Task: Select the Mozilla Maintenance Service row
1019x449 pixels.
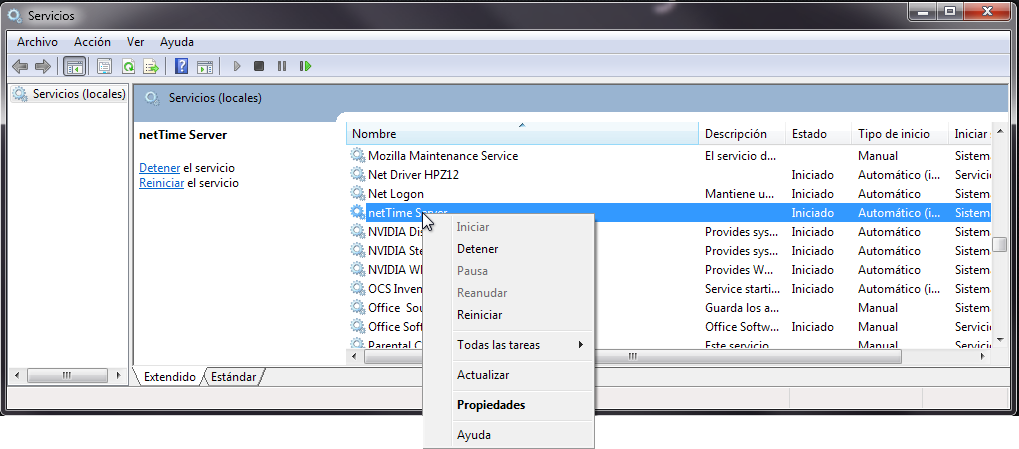Action: tap(669, 156)
